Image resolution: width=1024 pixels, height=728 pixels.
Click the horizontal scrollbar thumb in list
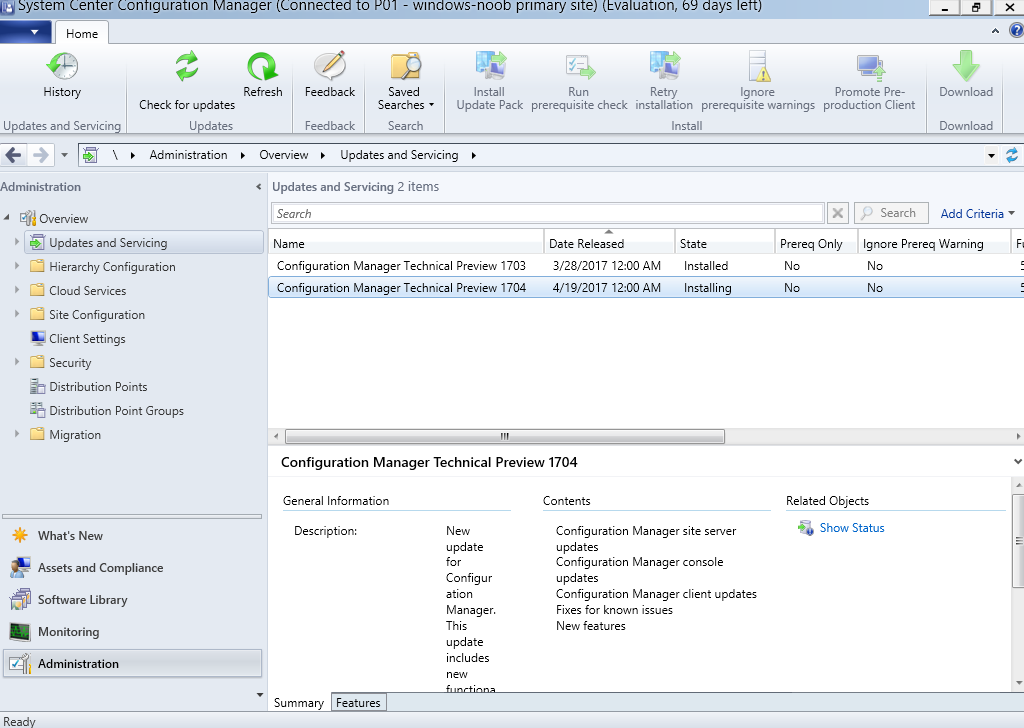[x=505, y=436]
